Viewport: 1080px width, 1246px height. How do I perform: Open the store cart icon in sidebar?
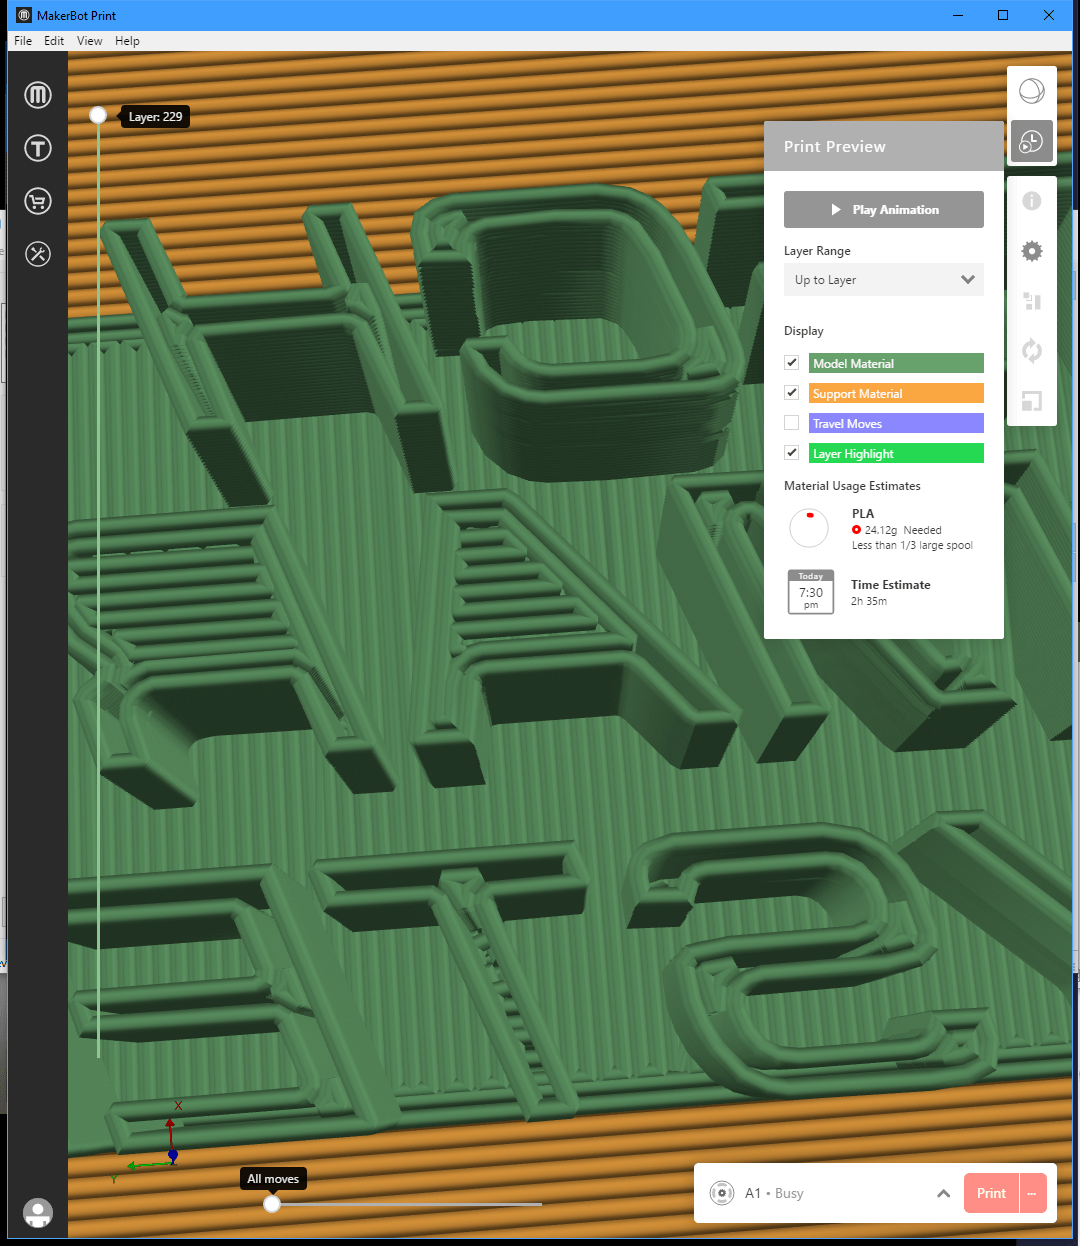point(38,201)
